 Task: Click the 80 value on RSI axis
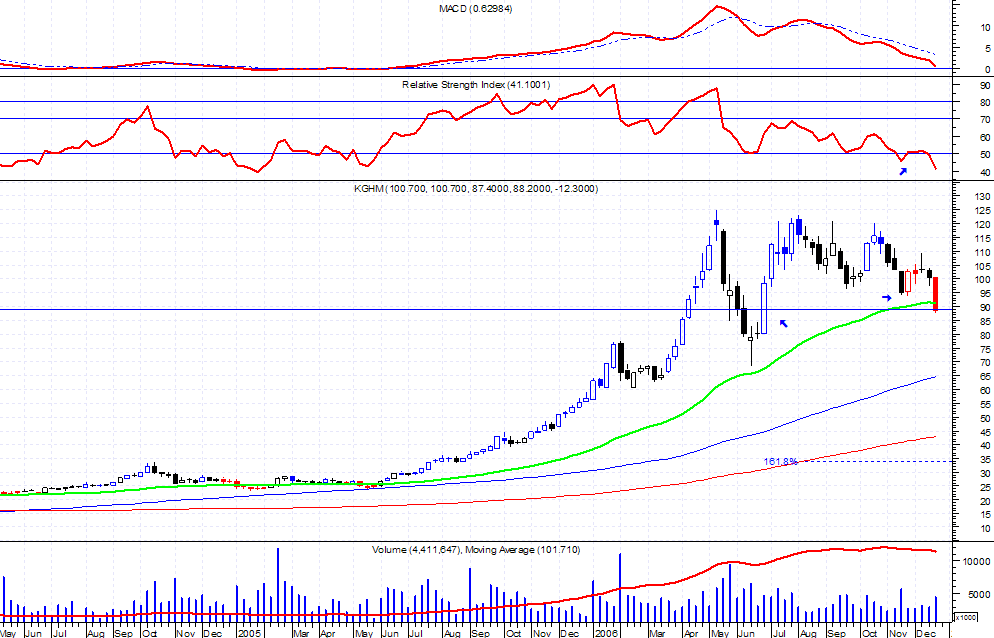point(985,103)
